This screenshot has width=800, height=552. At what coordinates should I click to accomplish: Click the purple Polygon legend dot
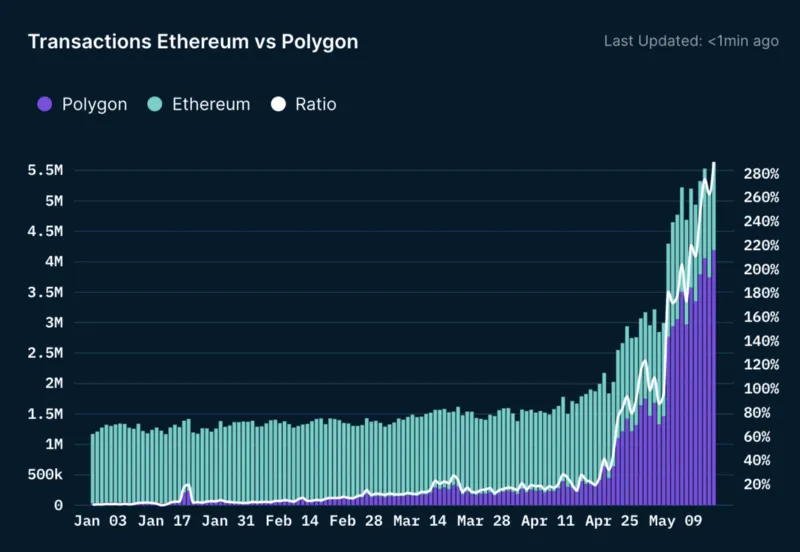click(45, 104)
